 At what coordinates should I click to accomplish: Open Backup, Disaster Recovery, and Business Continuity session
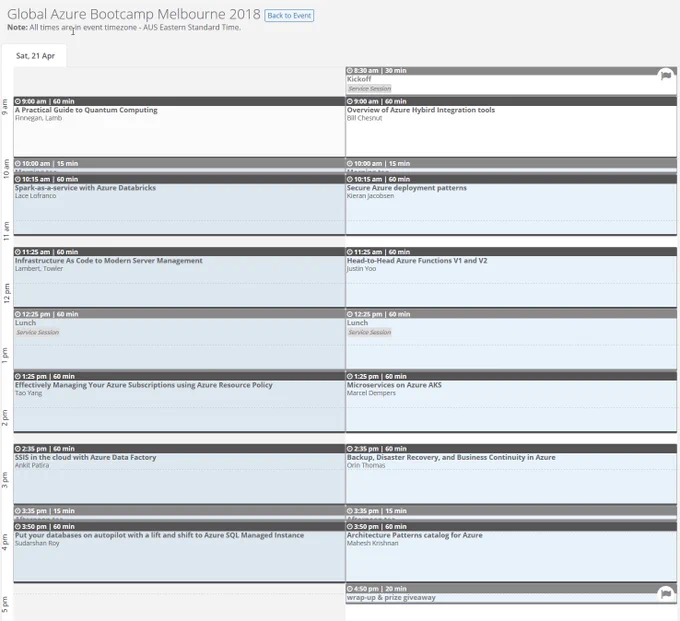coord(451,457)
